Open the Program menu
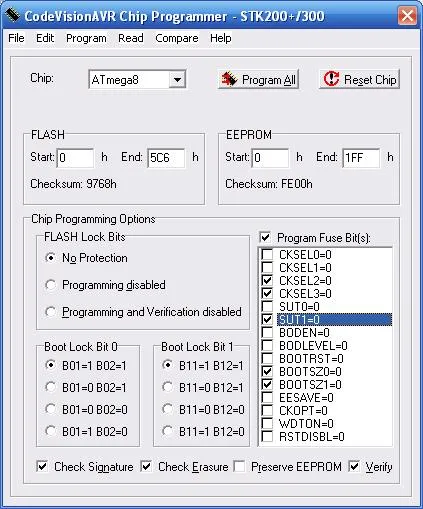This screenshot has height=509, width=423. (x=86, y=38)
